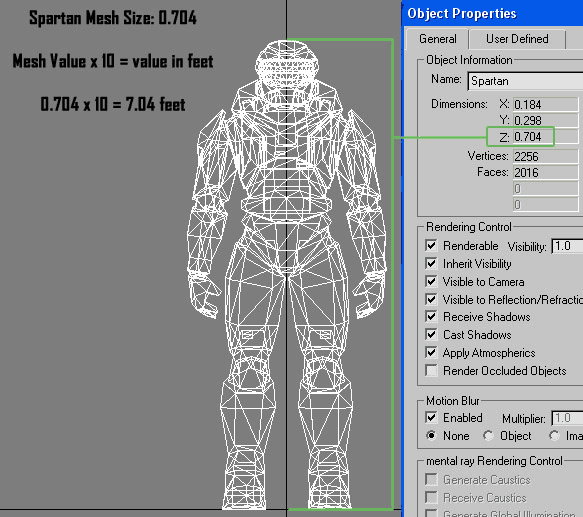Select the Y dimension value 0.298
The image size is (583, 517).
[x=545, y=121]
